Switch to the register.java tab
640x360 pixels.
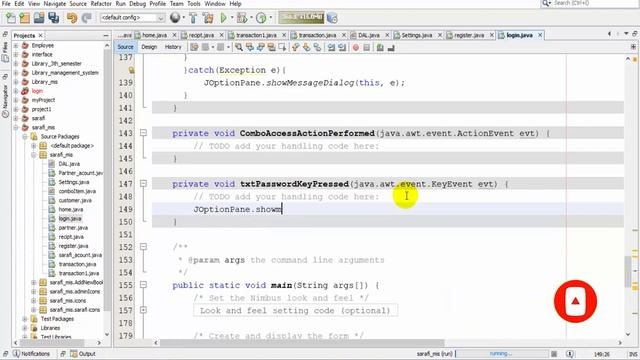point(469,35)
